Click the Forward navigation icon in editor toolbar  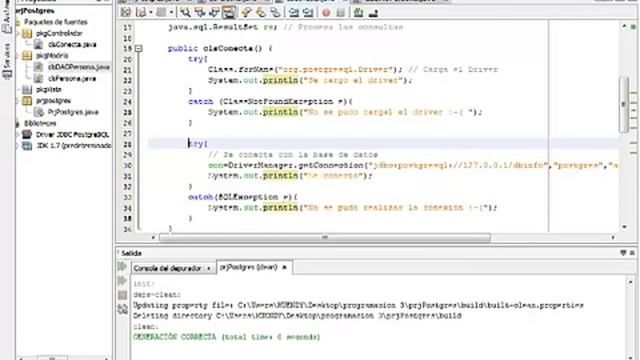point(162,13)
